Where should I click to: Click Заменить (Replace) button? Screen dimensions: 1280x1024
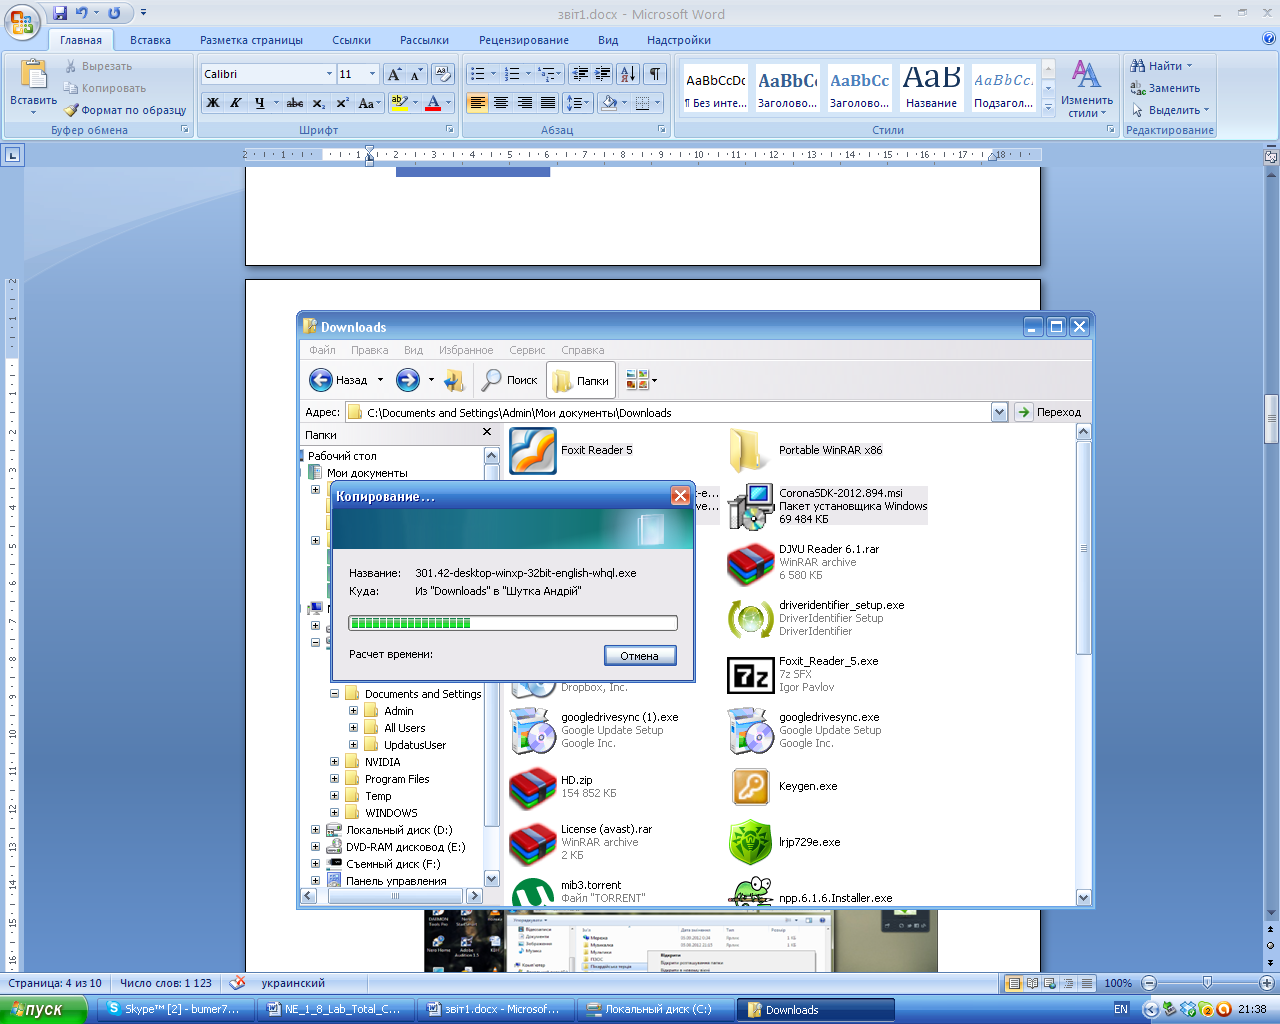click(x=1166, y=88)
